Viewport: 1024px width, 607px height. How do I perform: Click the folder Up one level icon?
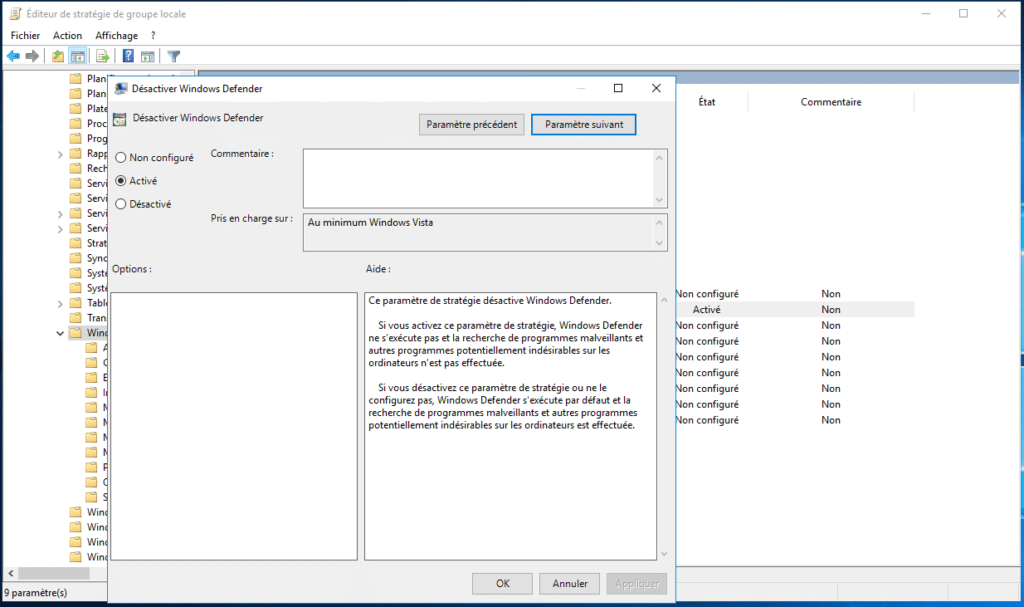(x=58, y=56)
